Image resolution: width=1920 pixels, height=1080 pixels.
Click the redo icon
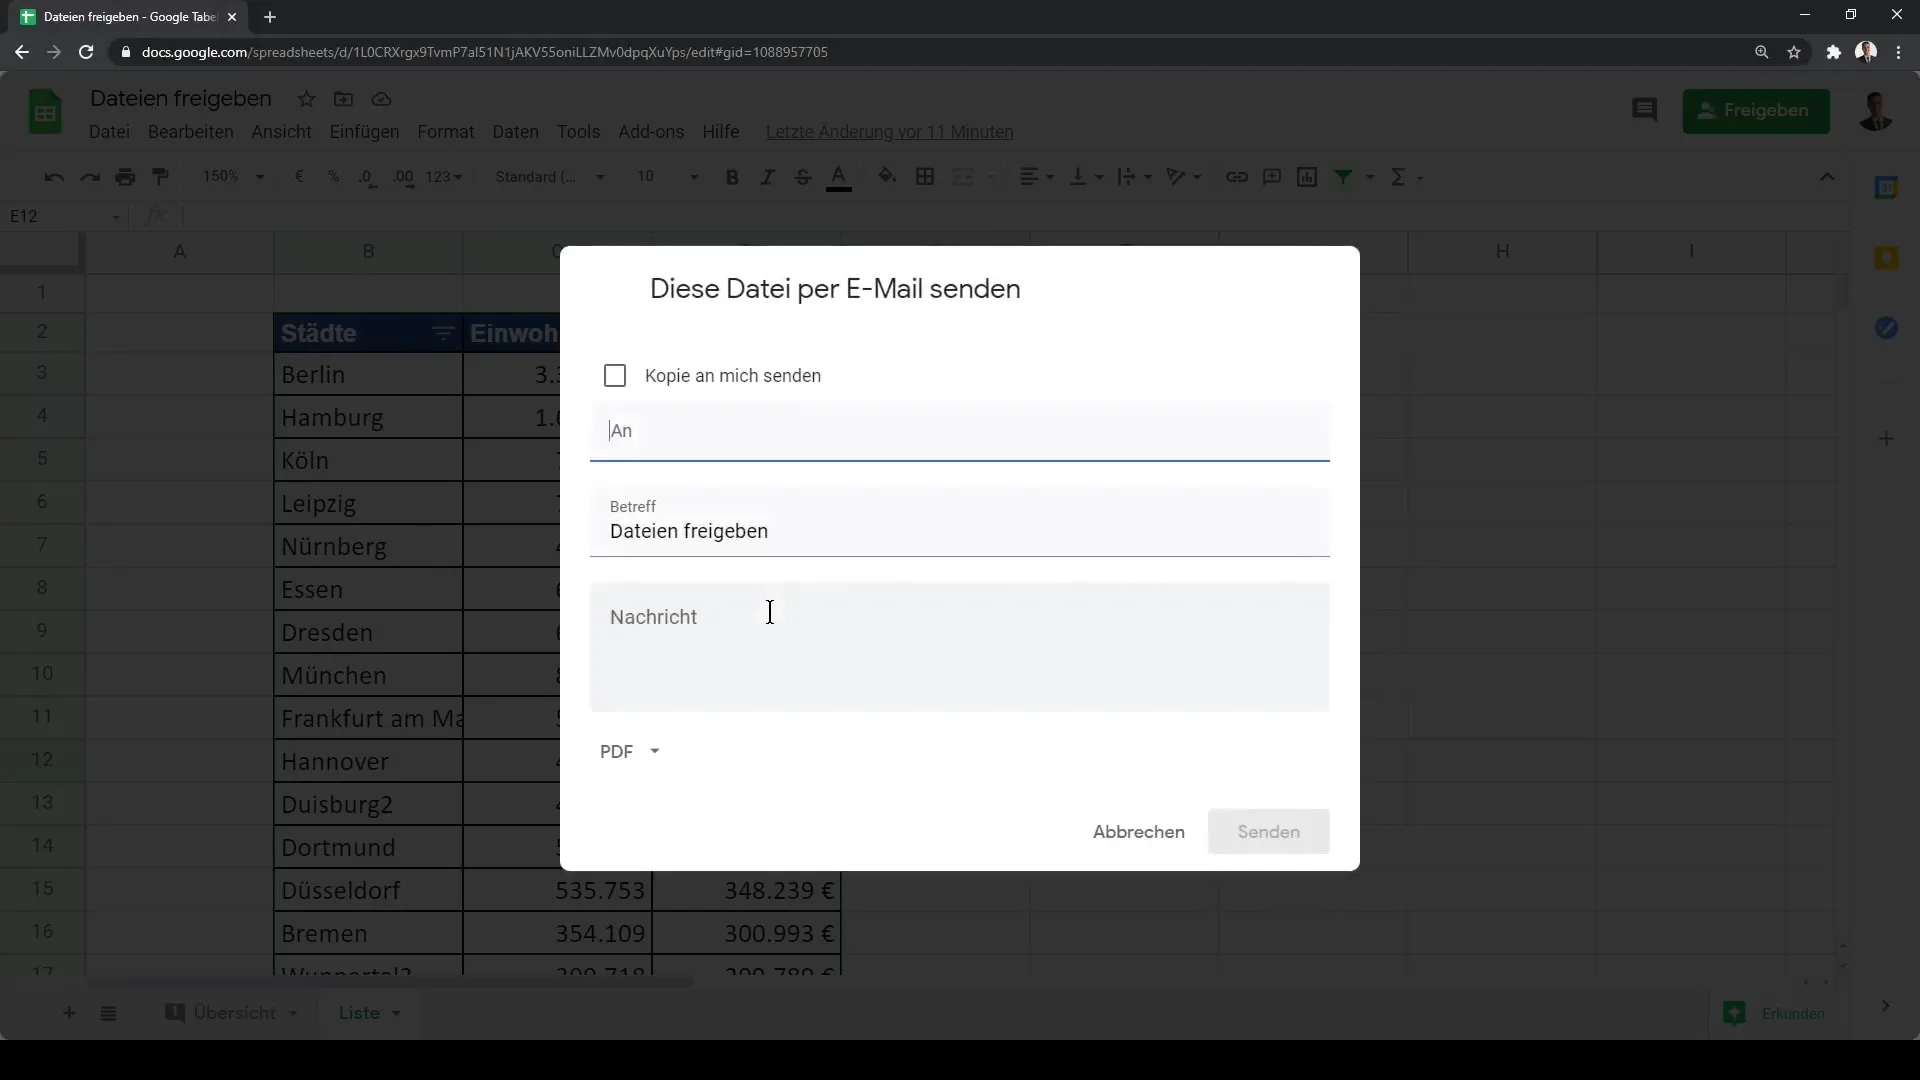click(90, 177)
